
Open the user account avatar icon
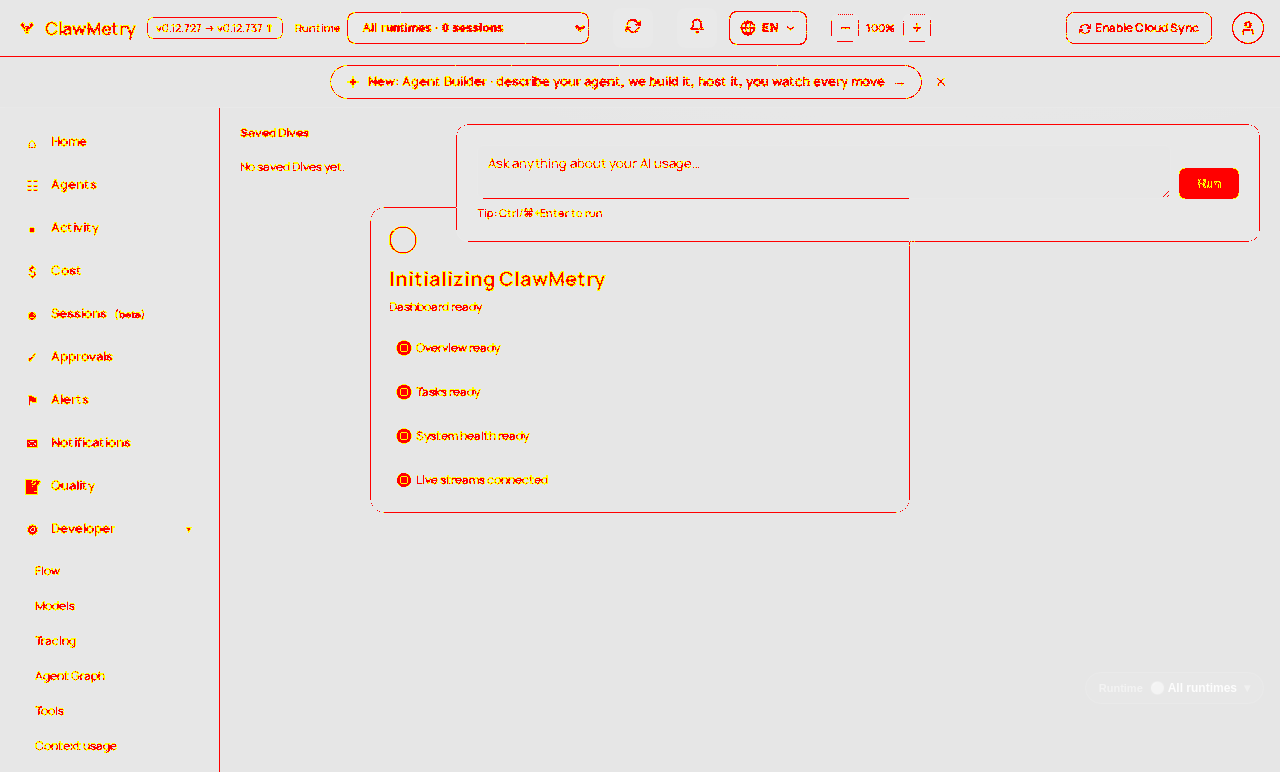(1247, 28)
